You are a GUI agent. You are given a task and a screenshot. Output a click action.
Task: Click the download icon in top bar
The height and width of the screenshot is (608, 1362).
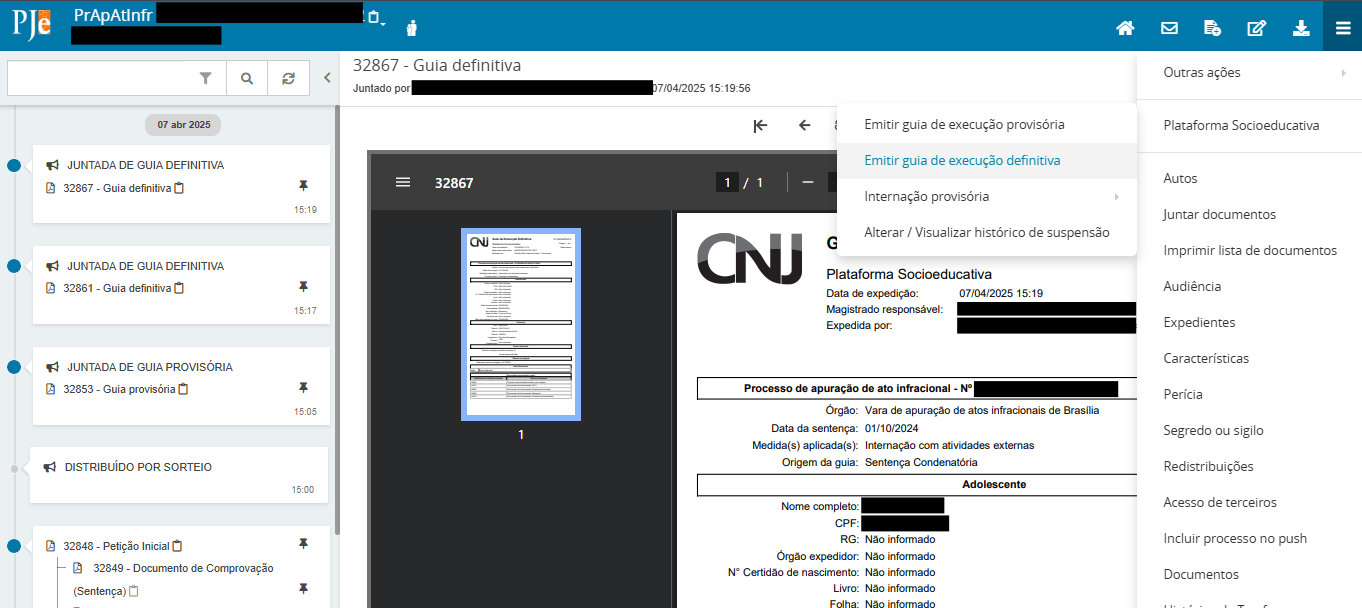(1301, 28)
